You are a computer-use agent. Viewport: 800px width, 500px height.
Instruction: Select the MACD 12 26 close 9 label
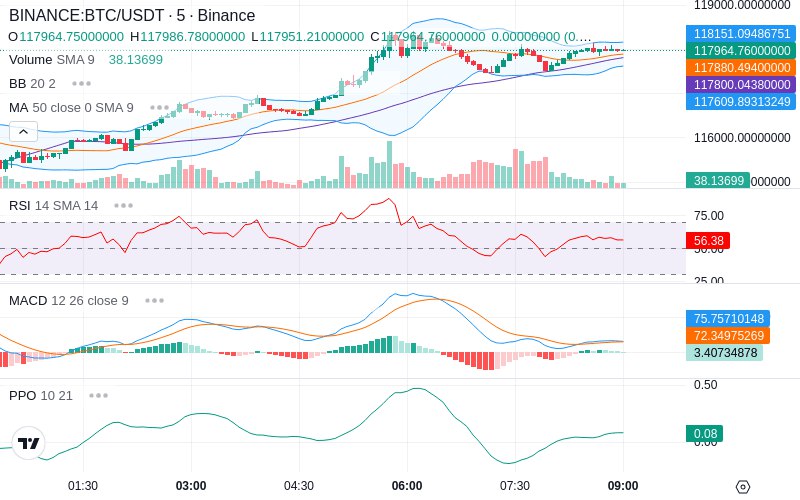(69, 301)
